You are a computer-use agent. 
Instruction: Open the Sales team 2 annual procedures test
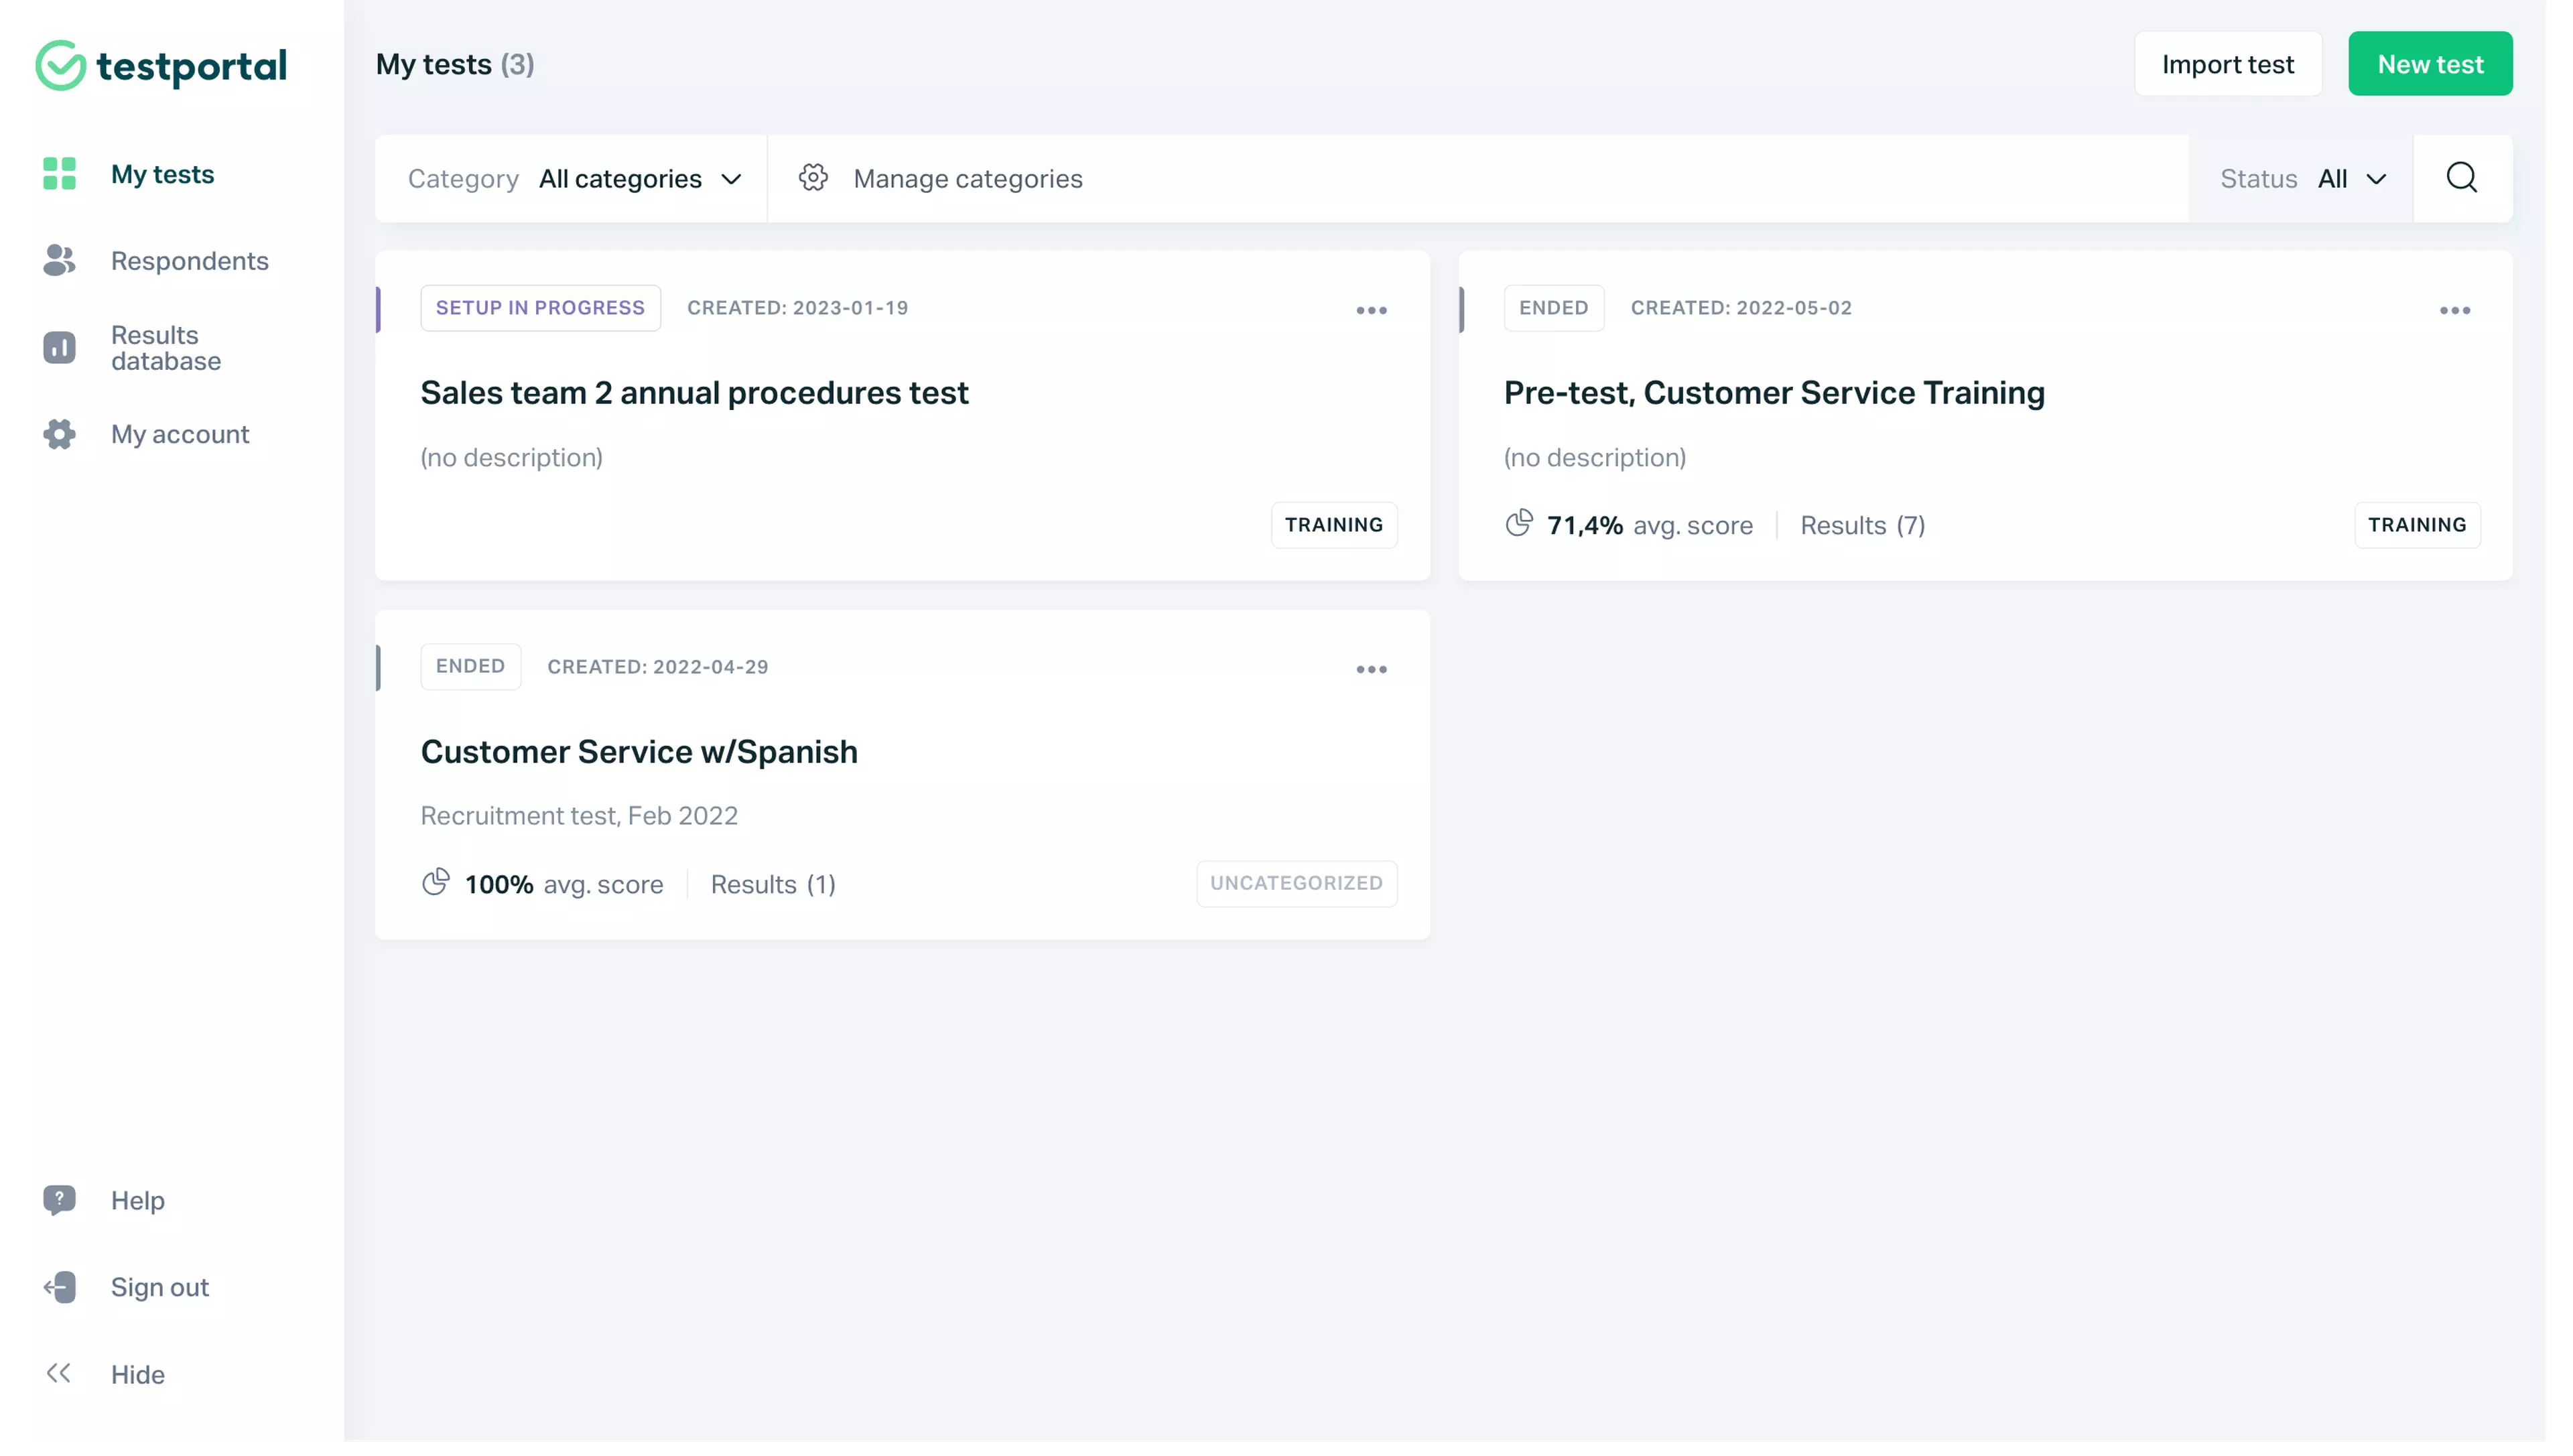694,392
